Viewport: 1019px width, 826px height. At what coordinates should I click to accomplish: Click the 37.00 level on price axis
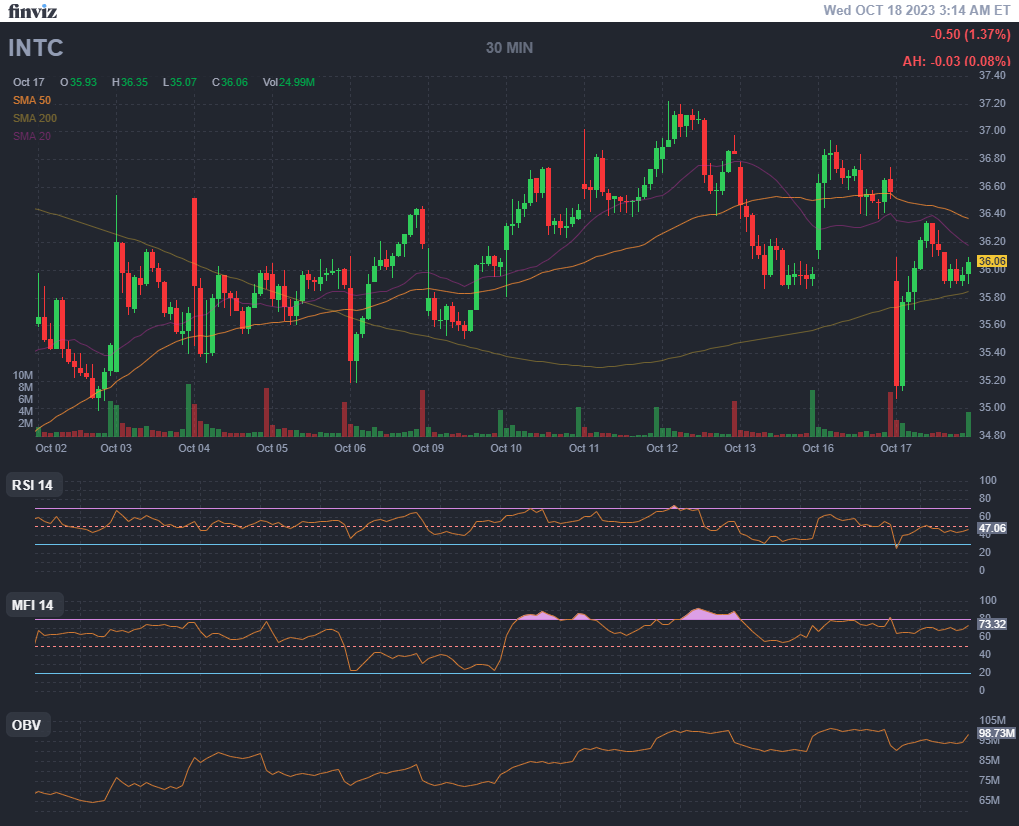[992, 131]
